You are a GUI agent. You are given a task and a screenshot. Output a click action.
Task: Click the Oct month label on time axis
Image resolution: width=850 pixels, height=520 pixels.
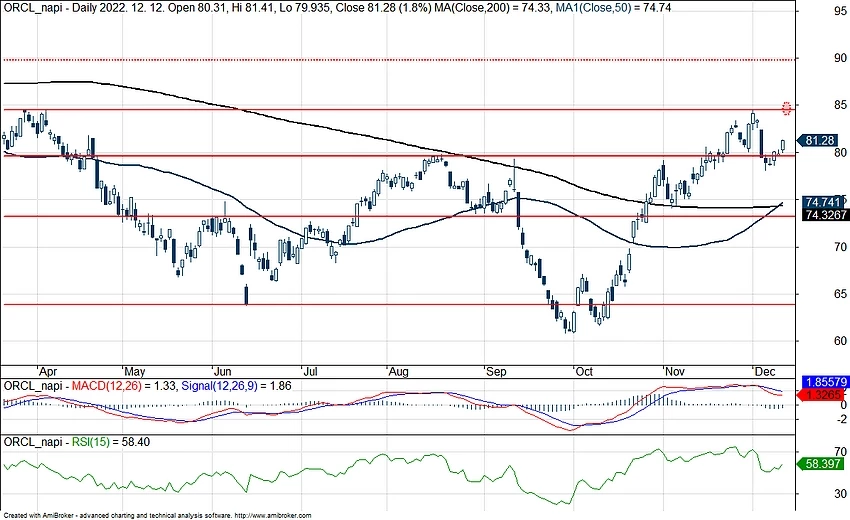pos(584,372)
